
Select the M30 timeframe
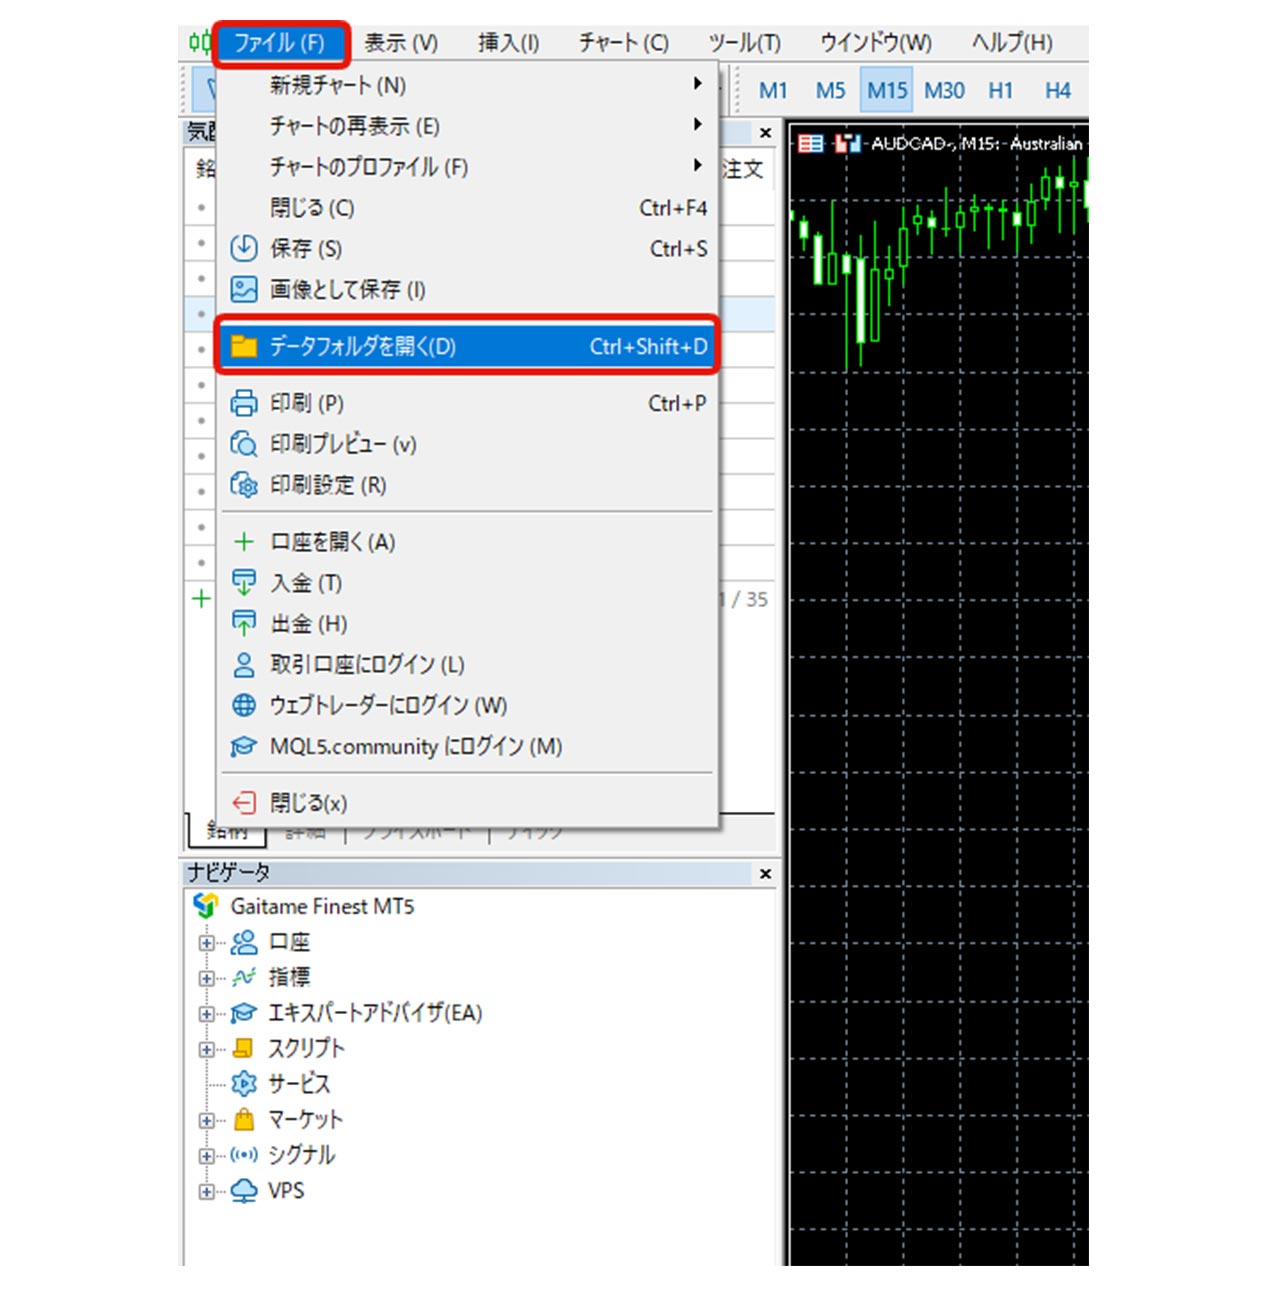944,91
